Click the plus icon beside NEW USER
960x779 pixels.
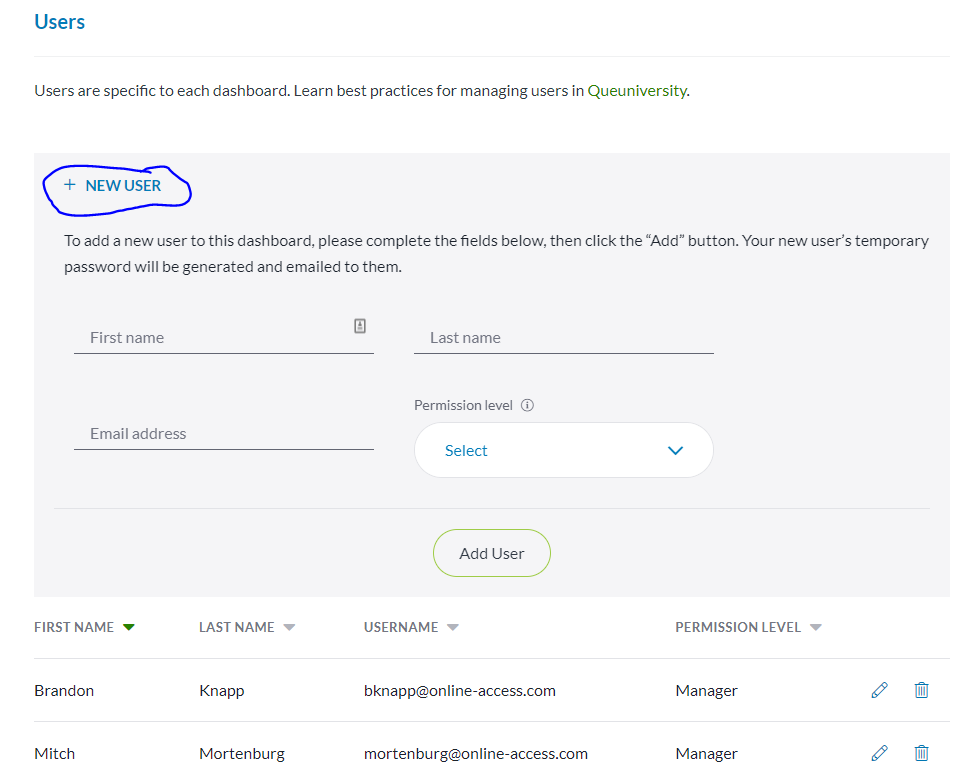pyautogui.click(x=70, y=185)
